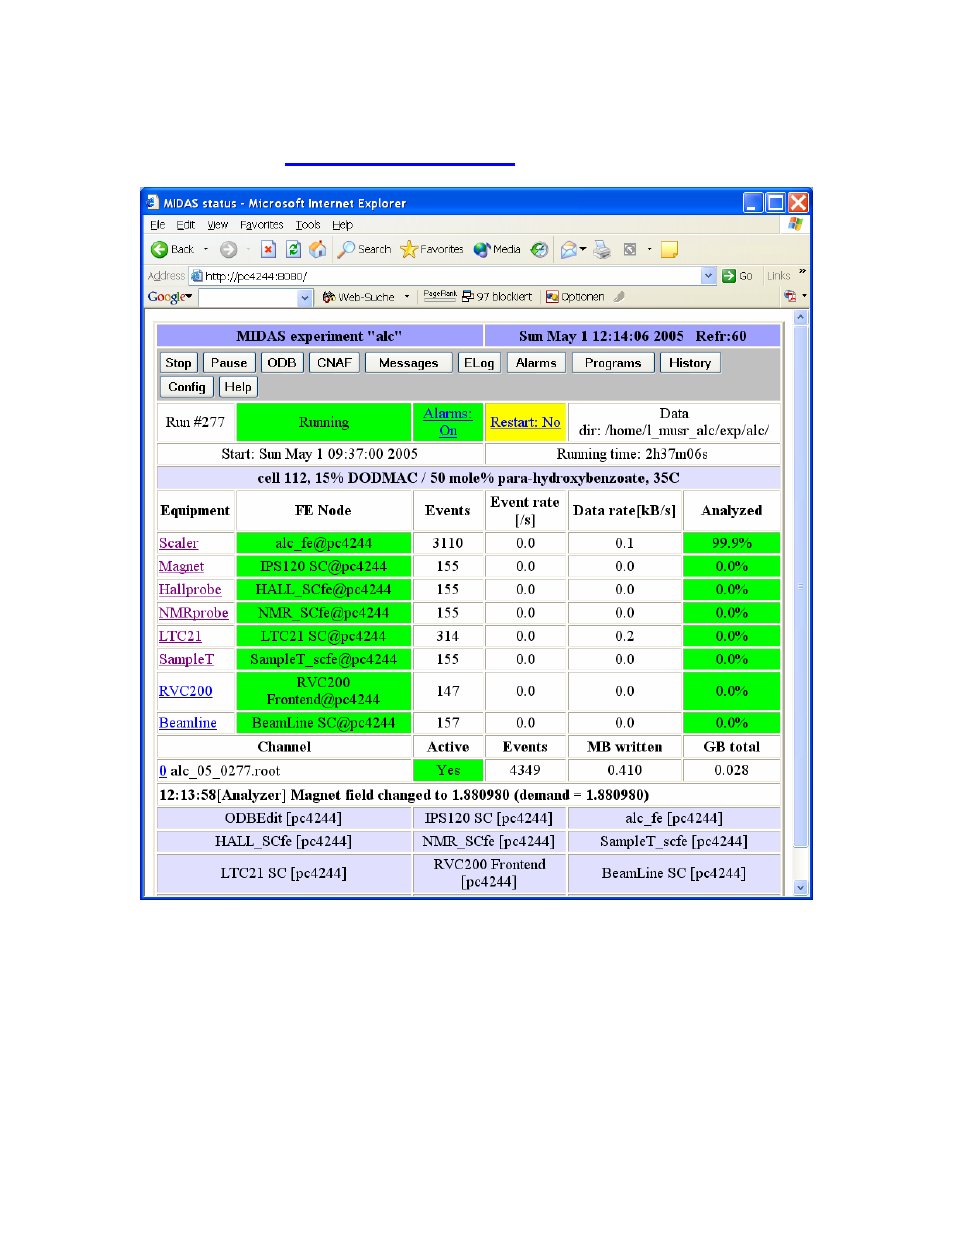
Task: Expand the address bar dropdown arrow
Action: (x=709, y=276)
